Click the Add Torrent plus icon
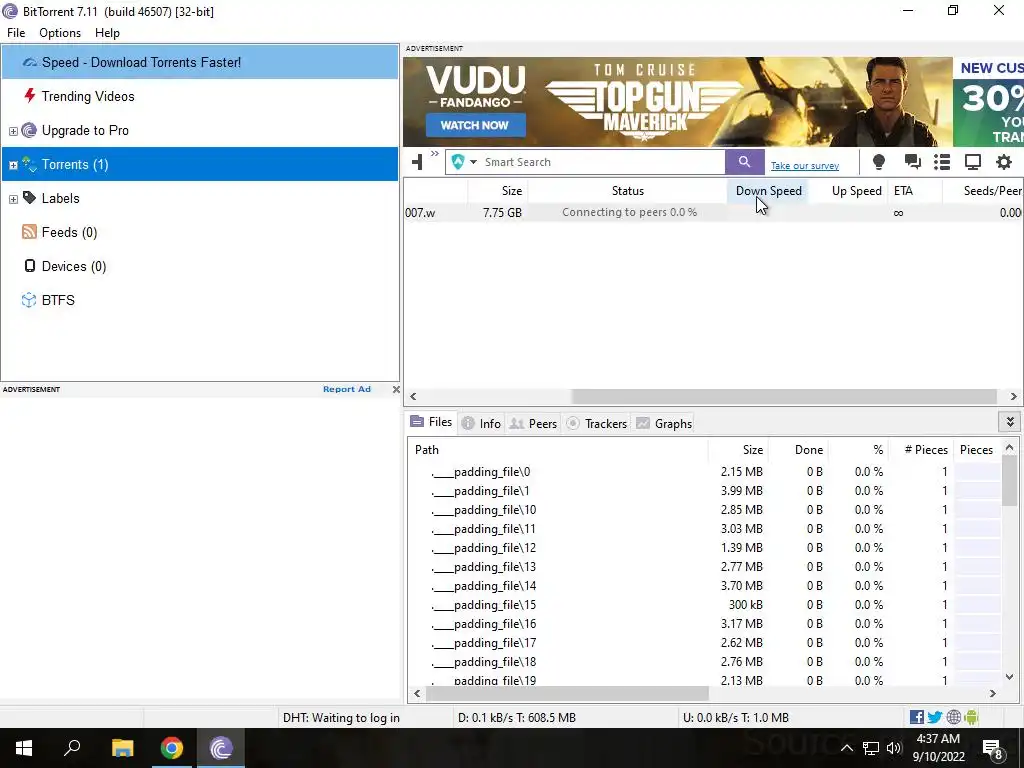 coord(417,162)
